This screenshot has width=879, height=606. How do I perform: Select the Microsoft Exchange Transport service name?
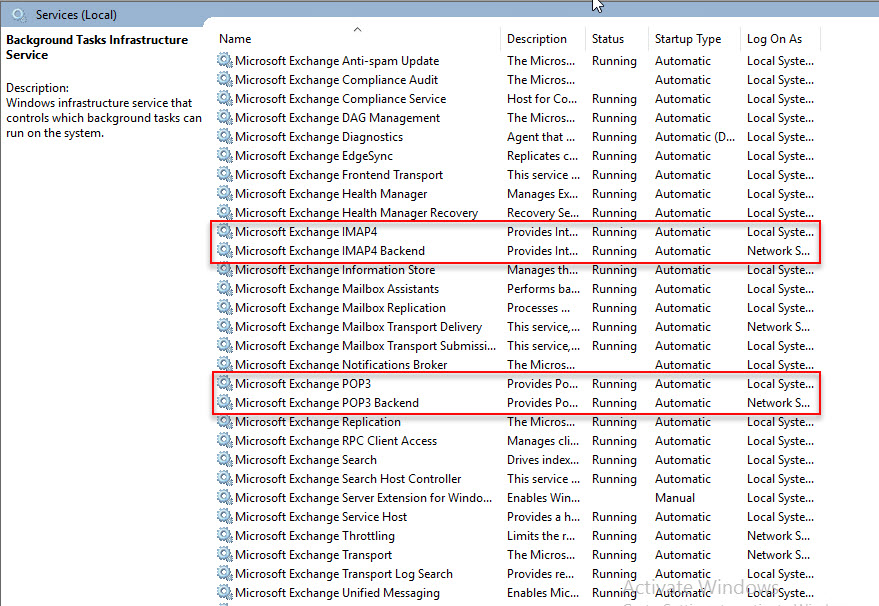coord(313,555)
